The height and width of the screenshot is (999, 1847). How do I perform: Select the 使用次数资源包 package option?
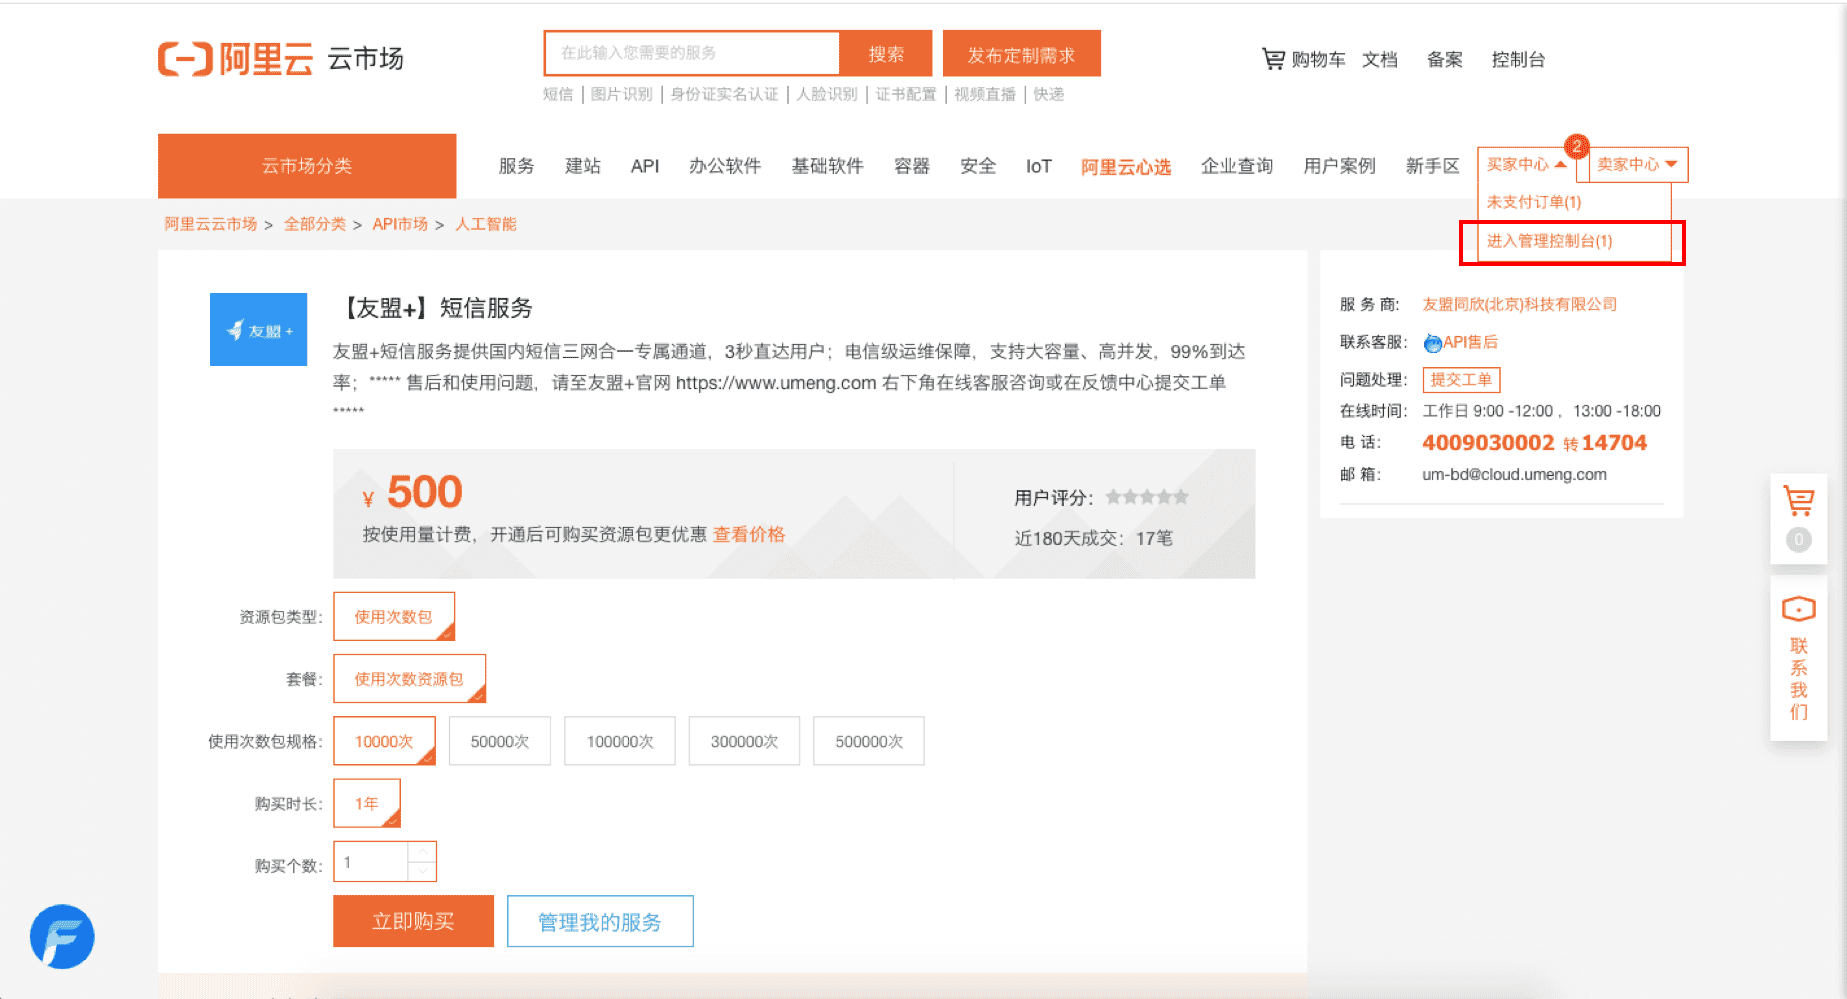click(409, 678)
